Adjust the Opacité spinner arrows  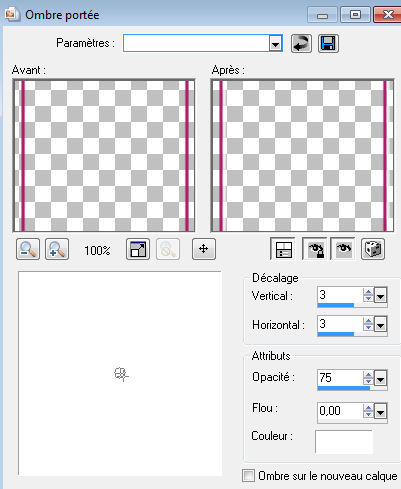pos(368,378)
